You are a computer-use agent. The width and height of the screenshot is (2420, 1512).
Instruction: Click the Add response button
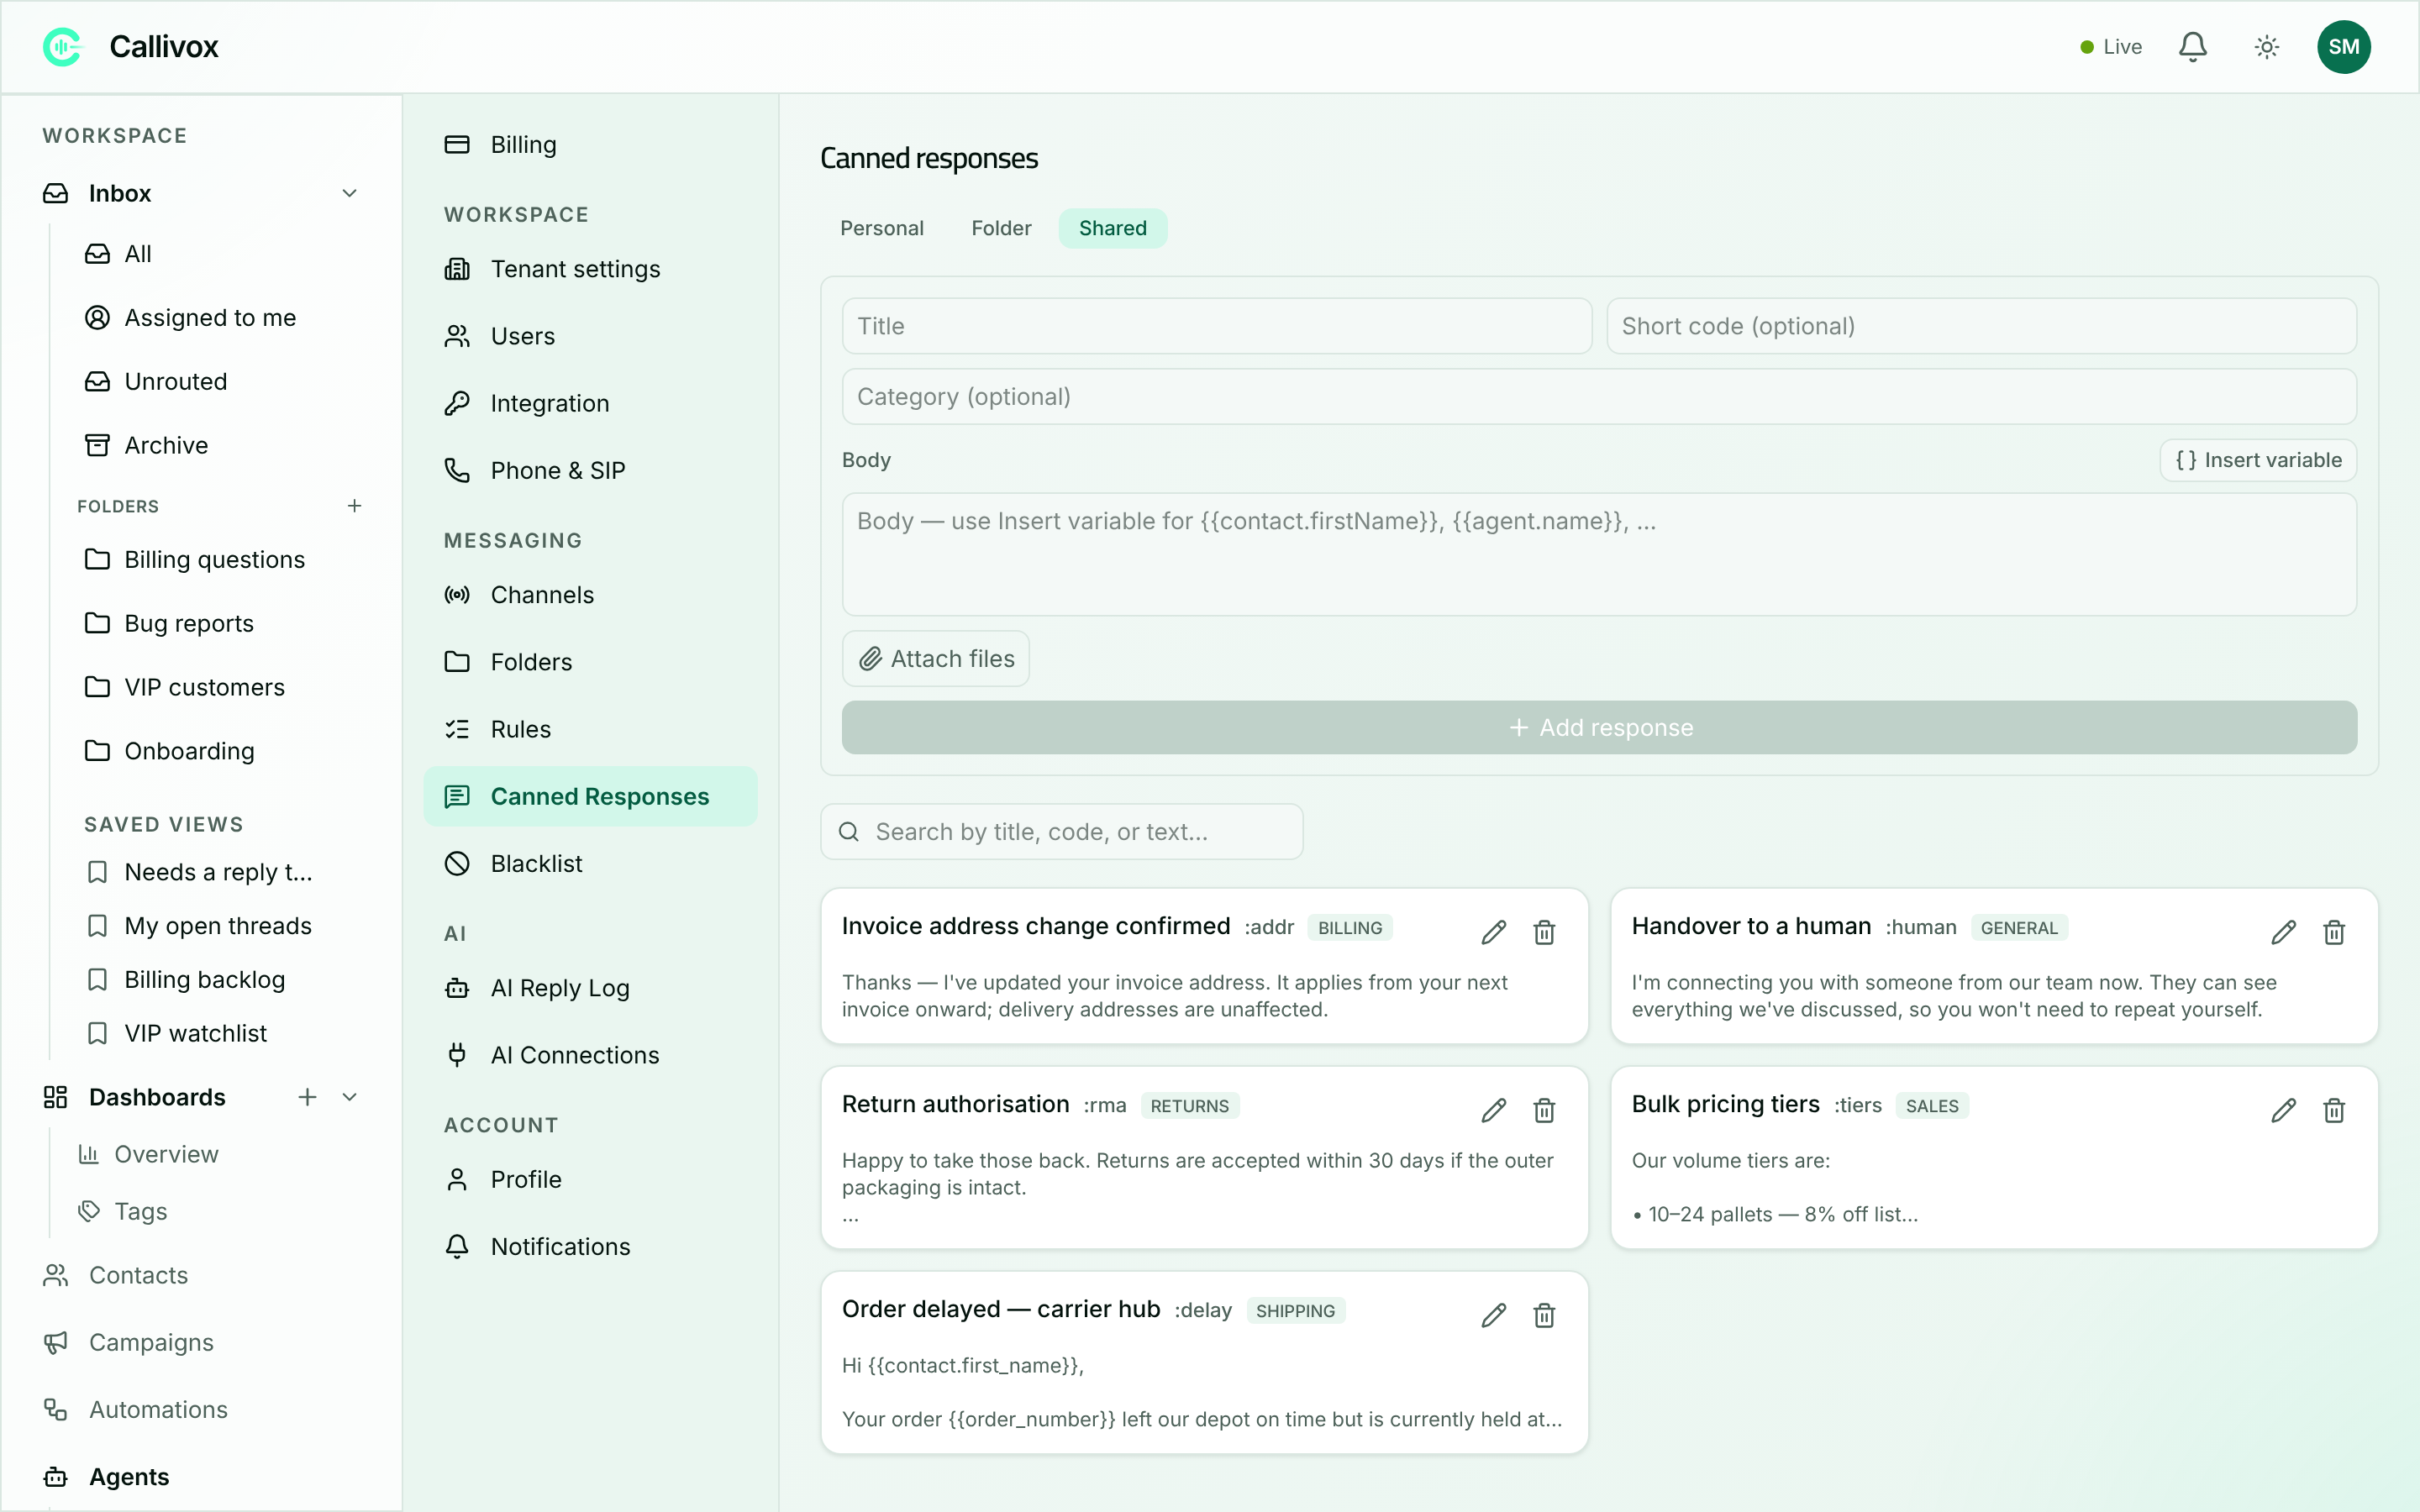point(1599,727)
